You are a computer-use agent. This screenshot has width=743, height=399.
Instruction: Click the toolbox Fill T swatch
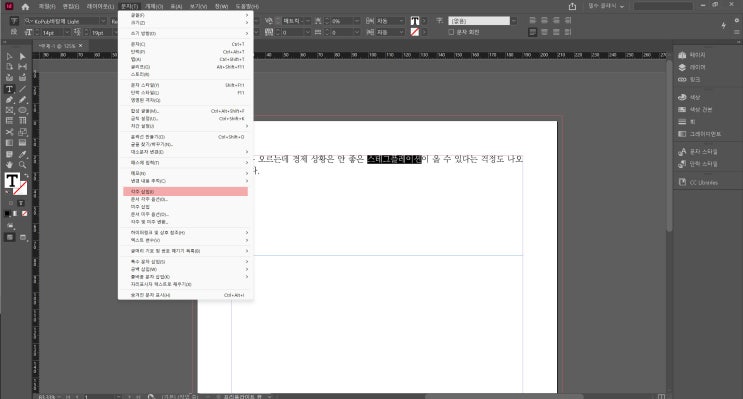pos(12,181)
